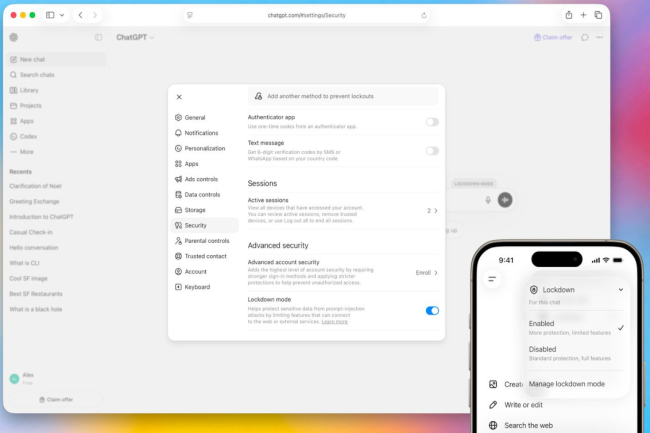
Task: Open the ChatGPT model dropdown
Action: (x=135, y=37)
